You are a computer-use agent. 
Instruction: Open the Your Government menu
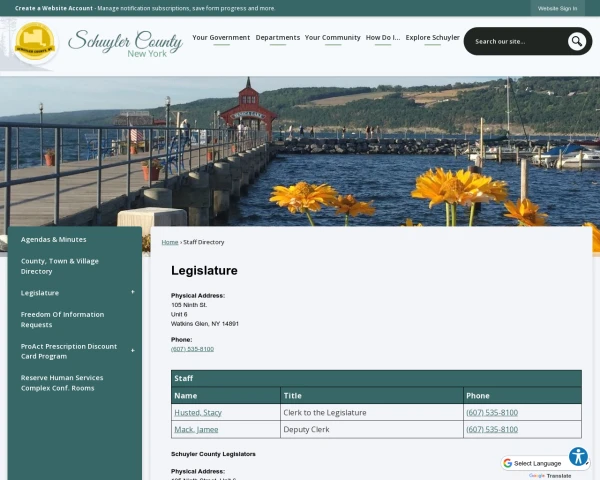221,38
